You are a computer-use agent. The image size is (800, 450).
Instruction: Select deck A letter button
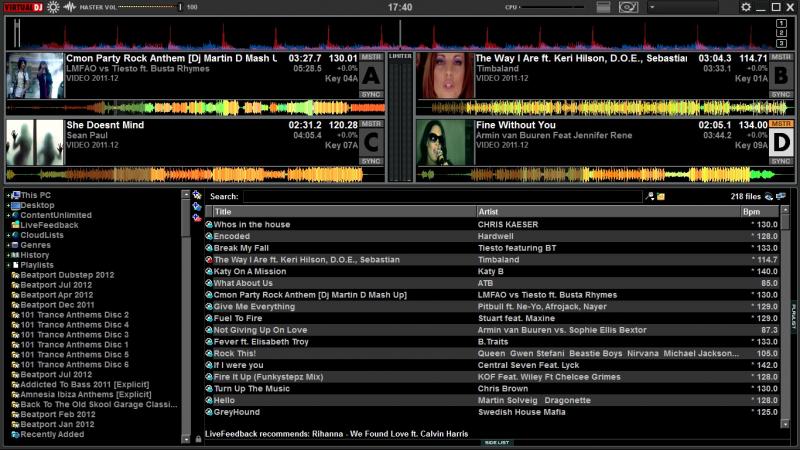coord(371,76)
